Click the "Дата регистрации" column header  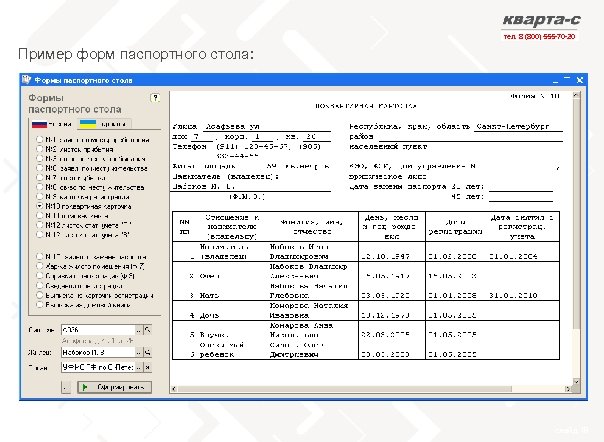tap(455, 227)
